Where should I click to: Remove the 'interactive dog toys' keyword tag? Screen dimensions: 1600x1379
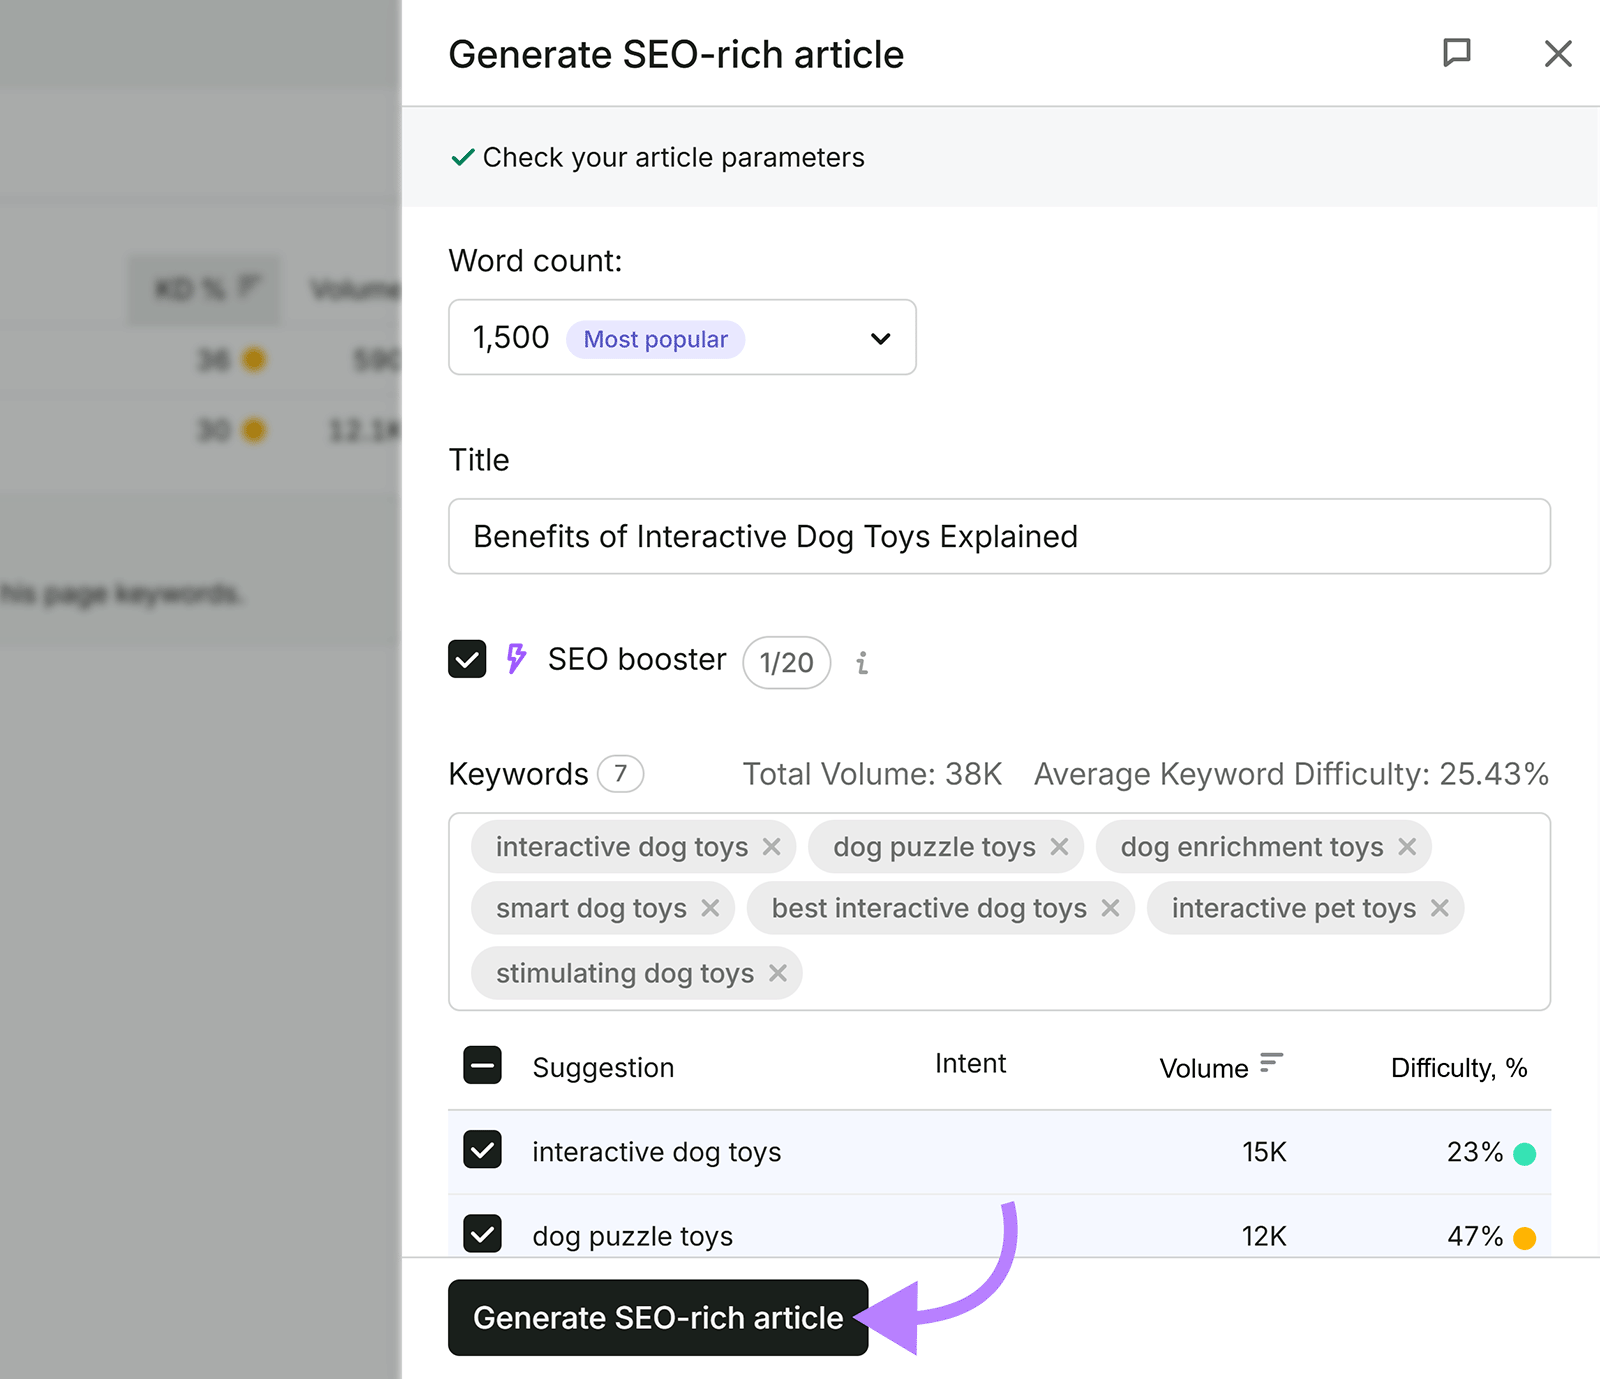(771, 847)
